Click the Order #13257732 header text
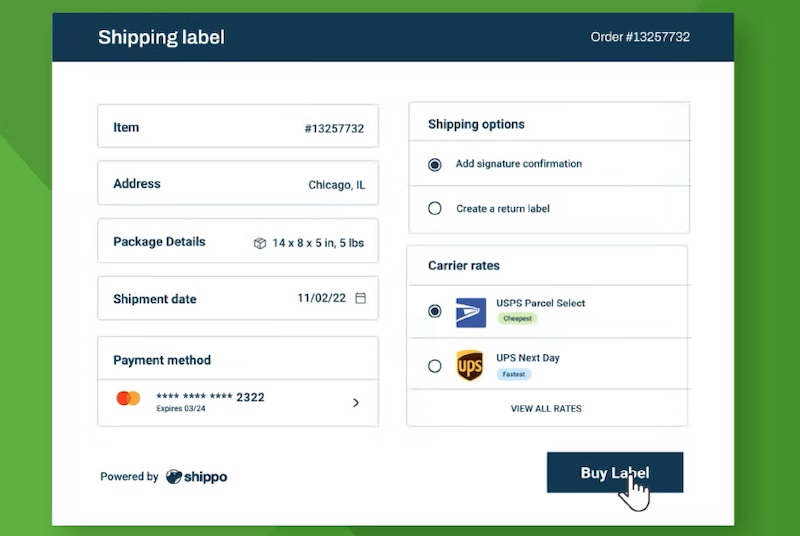800x536 pixels. 640,37
